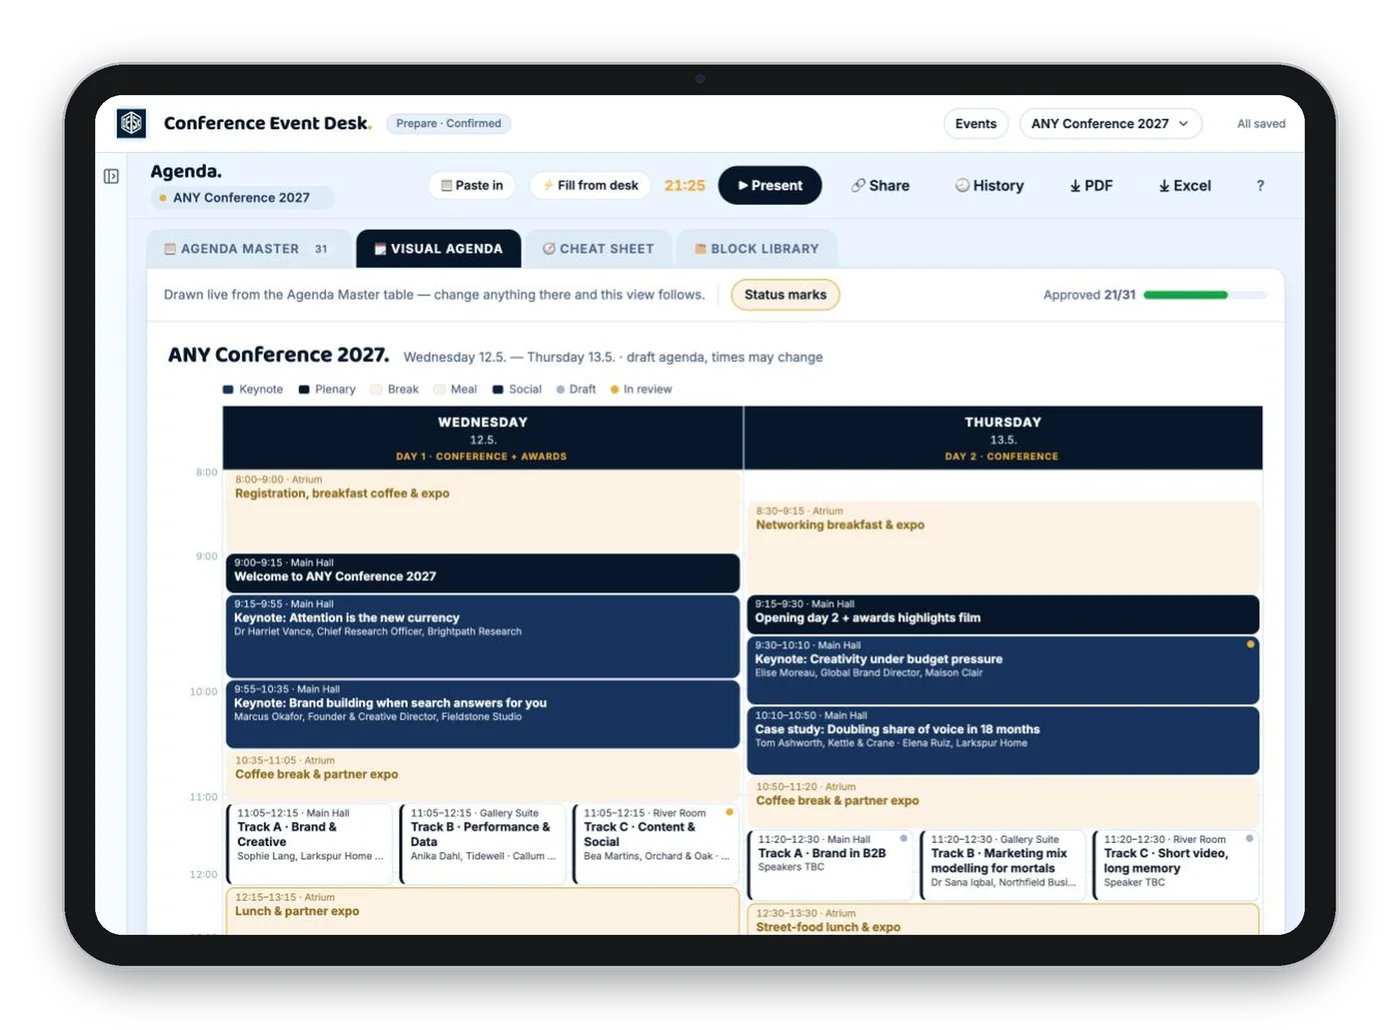Toggle the Status marks button
Viewport: 1400px width, 1030px height.
785,294
